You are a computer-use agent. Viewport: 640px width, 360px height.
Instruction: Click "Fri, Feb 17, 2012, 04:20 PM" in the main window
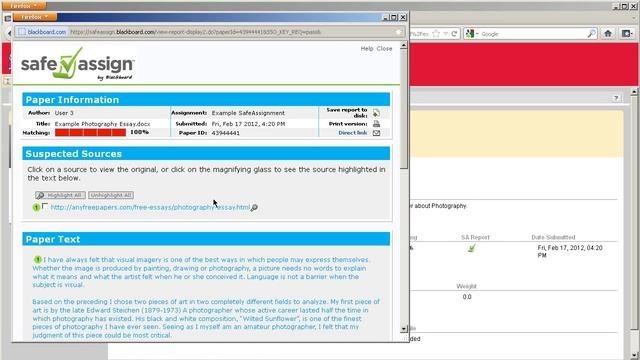coord(570,251)
